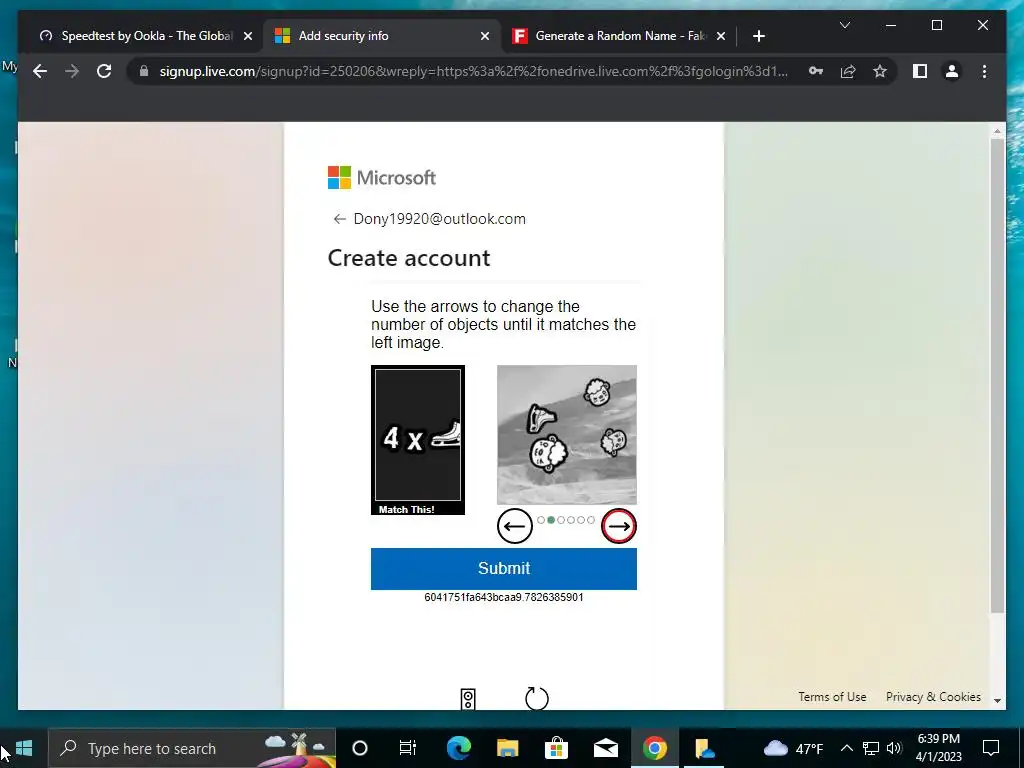Click the Type here to search box
Viewport: 1024px width, 768px height.
pyautogui.click(x=192, y=748)
